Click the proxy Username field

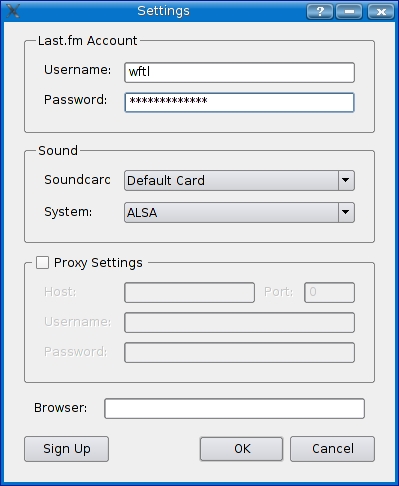click(x=239, y=322)
